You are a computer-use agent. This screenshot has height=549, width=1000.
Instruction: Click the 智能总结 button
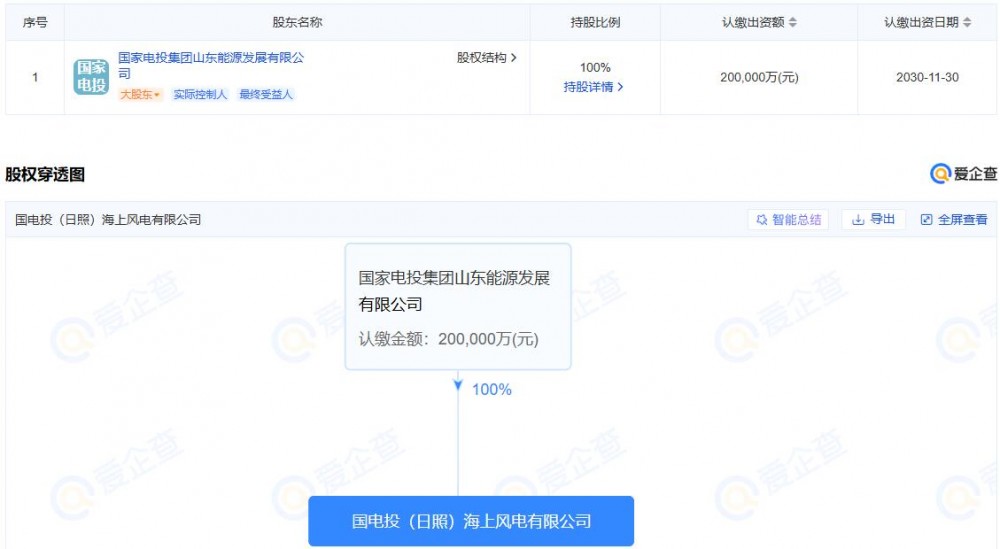788,219
